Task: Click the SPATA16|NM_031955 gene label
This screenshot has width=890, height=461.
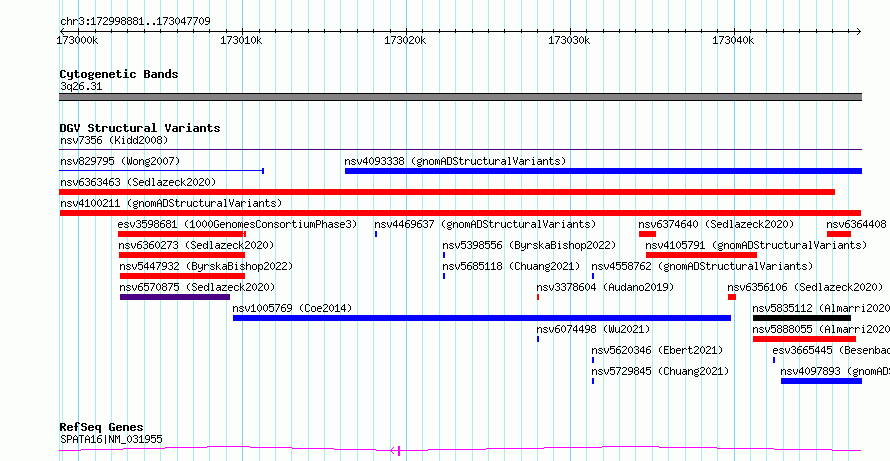Action: pyautogui.click(x=111, y=439)
